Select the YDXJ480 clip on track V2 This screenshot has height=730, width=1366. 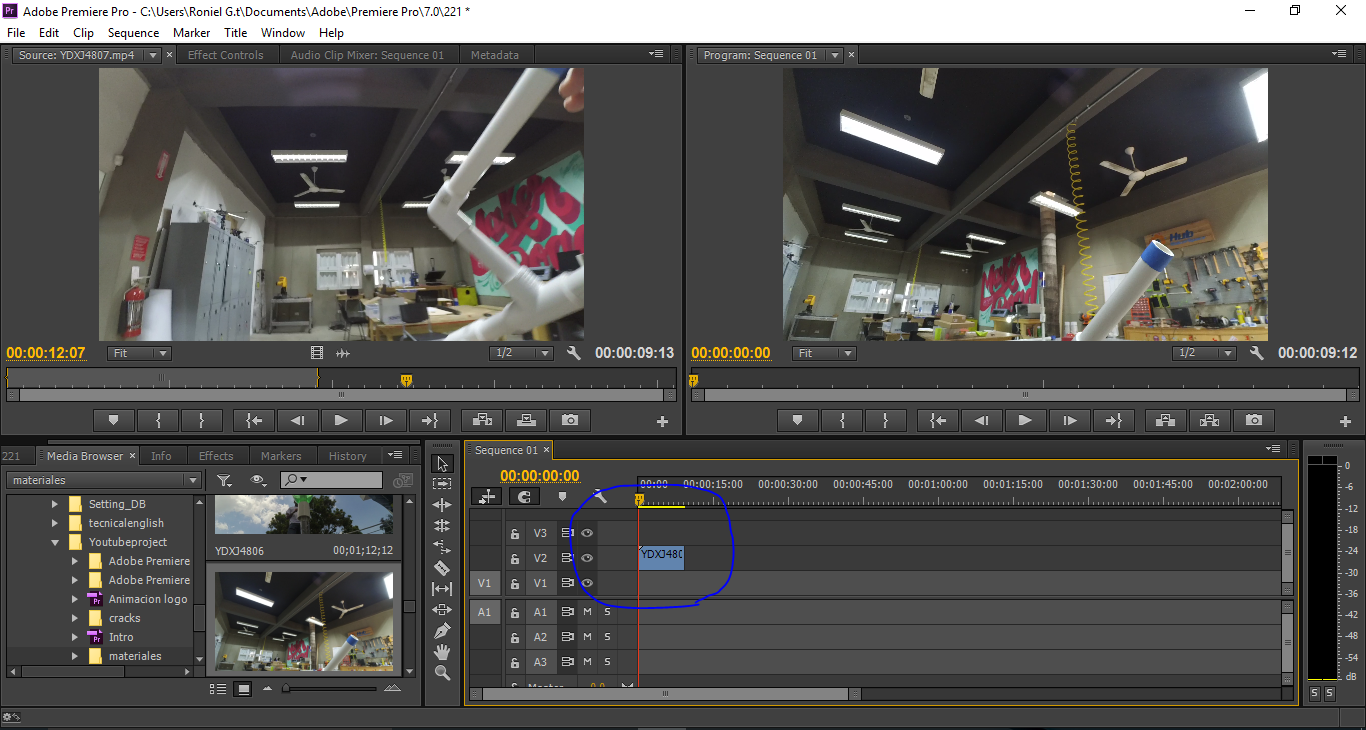661,557
